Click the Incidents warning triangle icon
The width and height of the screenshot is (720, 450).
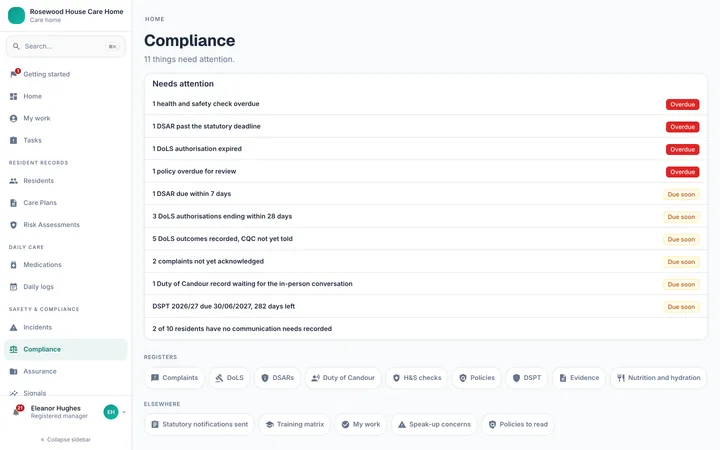click(13, 327)
